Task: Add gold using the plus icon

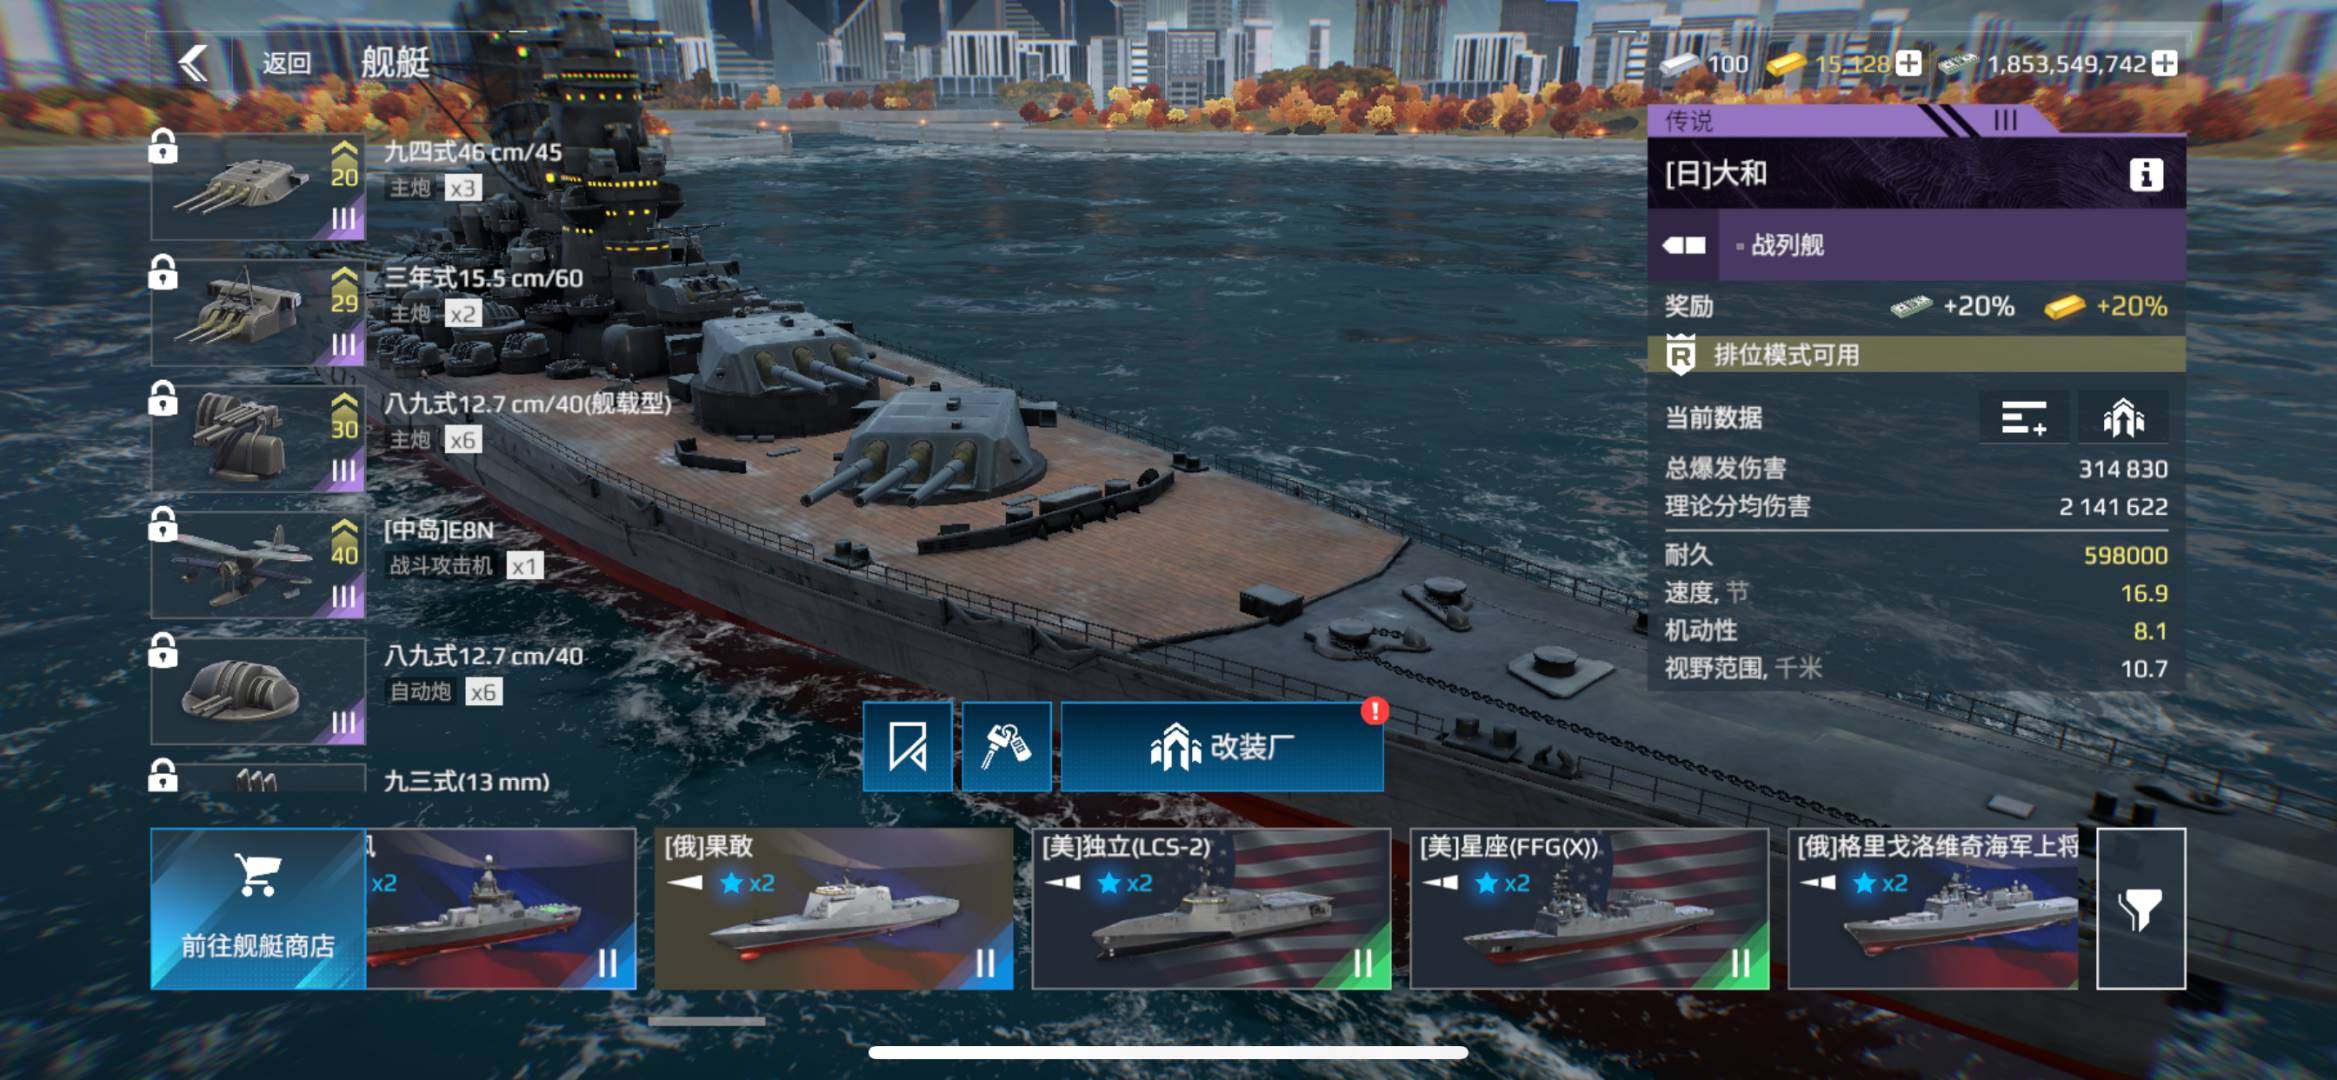Action: pos(1908,63)
